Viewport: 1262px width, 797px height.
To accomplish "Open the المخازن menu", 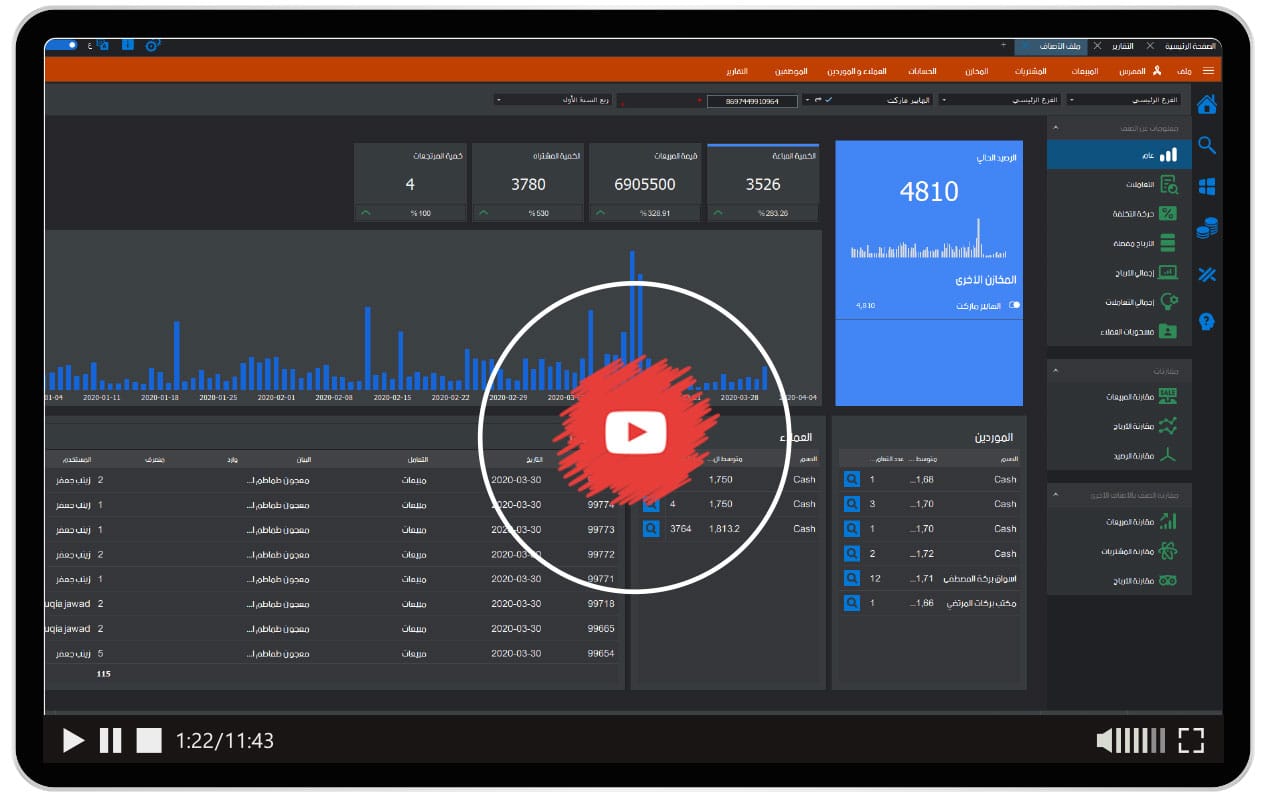I will coord(976,71).
